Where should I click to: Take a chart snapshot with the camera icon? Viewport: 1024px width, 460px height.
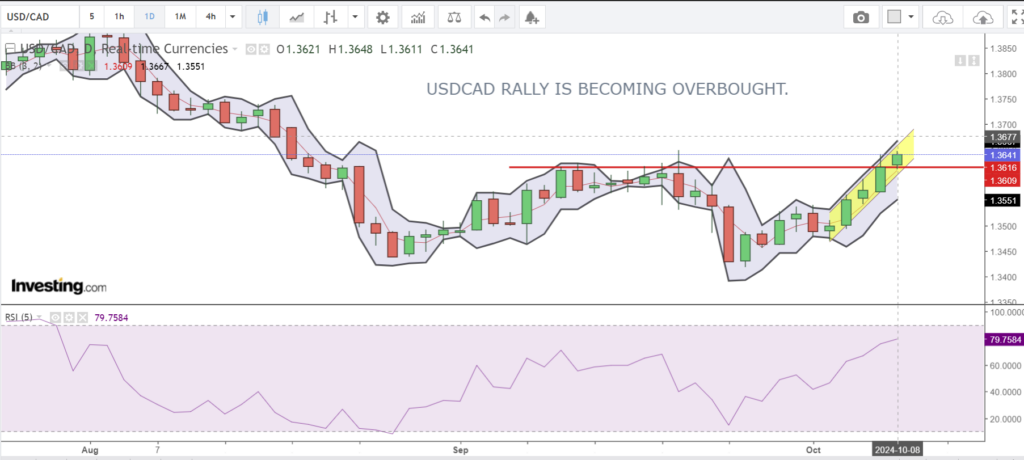[860, 17]
